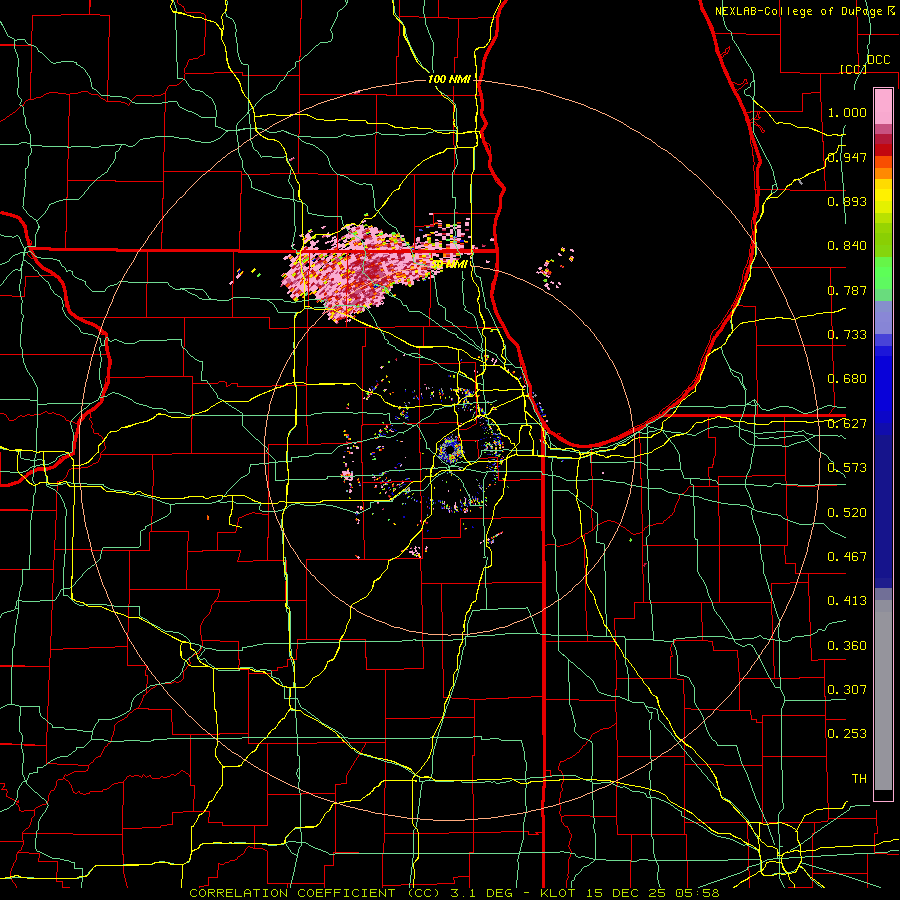Click the DCC label above the color scale
This screenshot has height=900, width=900.
tap(878, 60)
